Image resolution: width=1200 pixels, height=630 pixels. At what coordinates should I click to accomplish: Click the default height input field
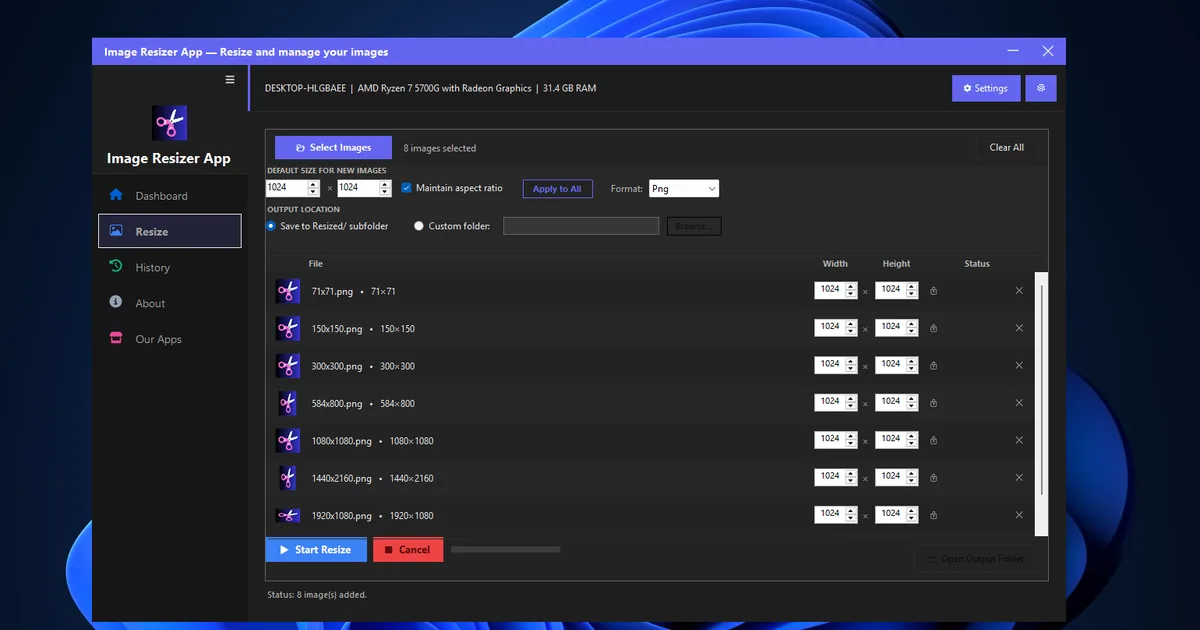pyautogui.click(x=357, y=188)
